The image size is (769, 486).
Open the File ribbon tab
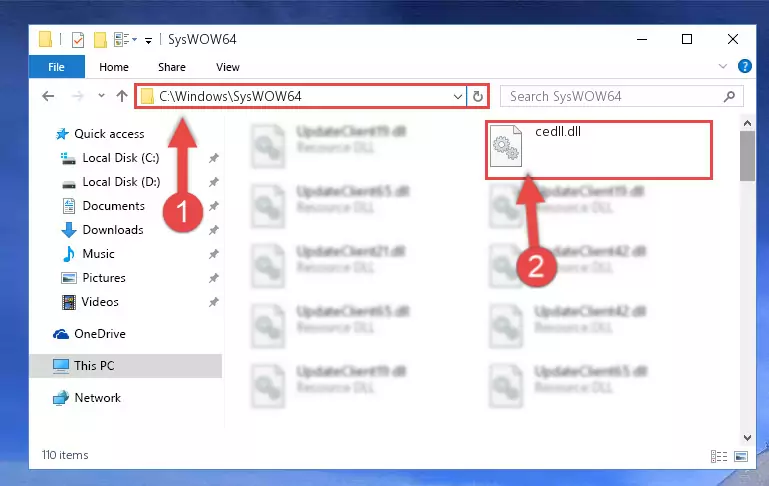(x=56, y=67)
